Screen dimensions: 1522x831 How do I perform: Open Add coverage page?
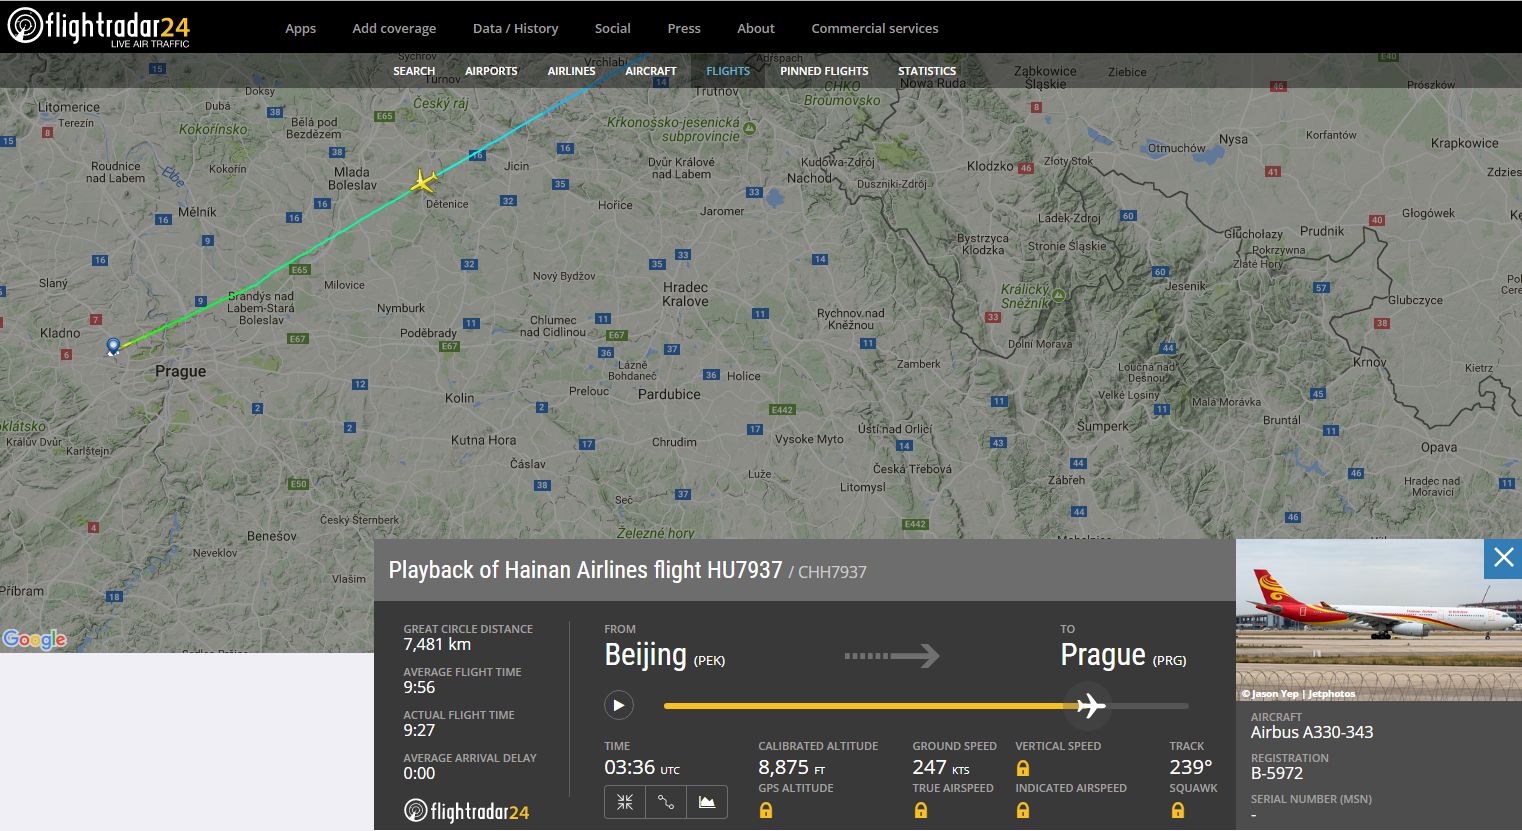394,28
